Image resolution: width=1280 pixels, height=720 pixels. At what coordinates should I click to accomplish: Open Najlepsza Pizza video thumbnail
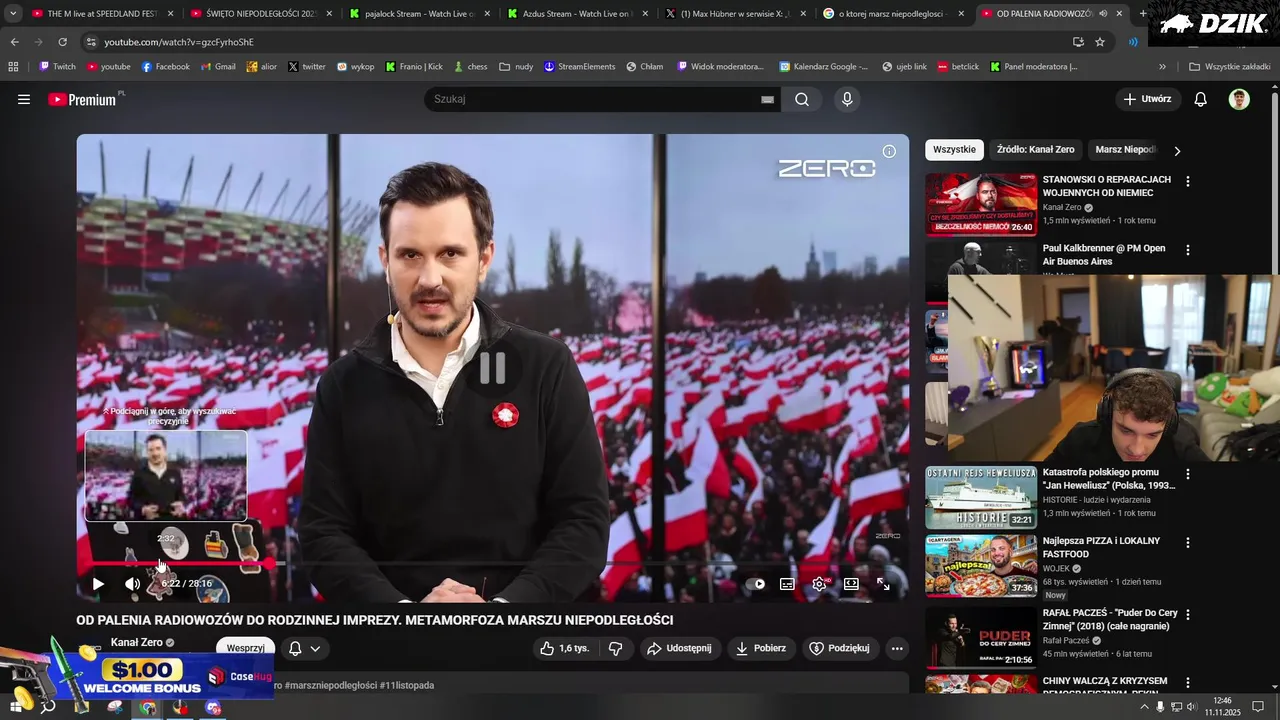point(981,566)
